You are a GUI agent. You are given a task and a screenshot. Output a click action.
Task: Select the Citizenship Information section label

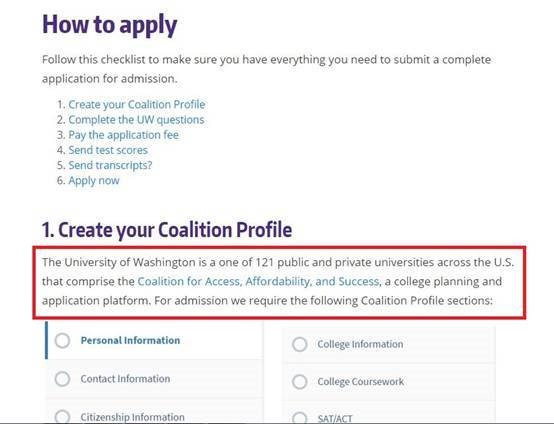(132, 417)
